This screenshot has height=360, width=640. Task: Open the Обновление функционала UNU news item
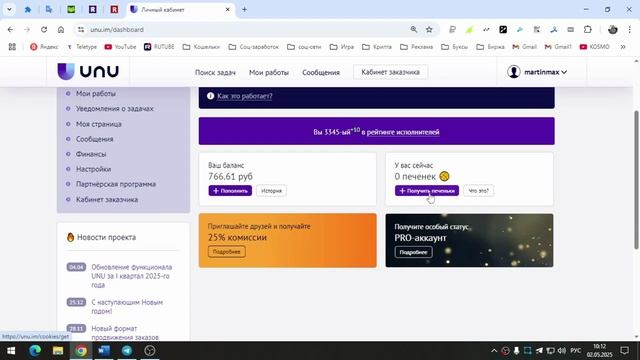click(132, 276)
